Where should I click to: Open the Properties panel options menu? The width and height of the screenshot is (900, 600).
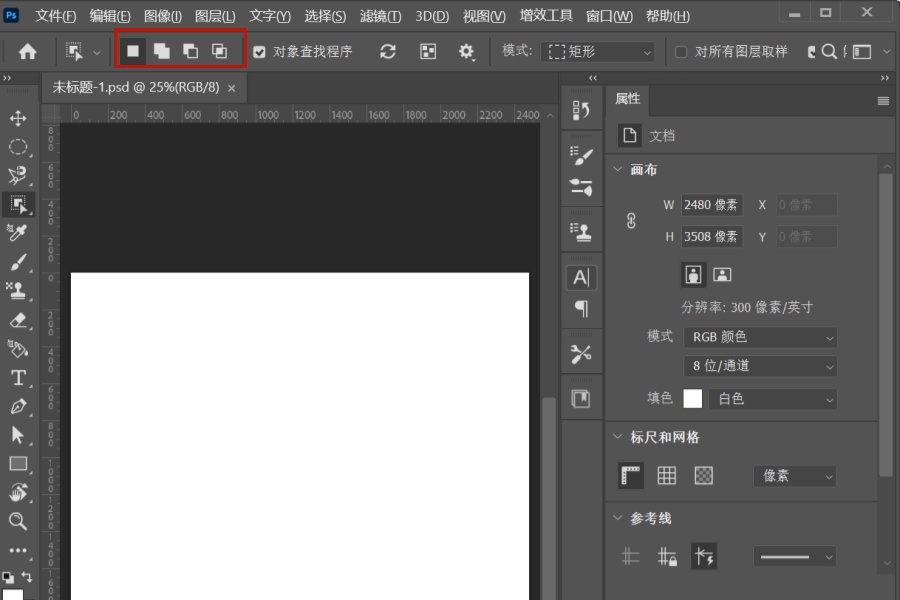click(x=883, y=101)
